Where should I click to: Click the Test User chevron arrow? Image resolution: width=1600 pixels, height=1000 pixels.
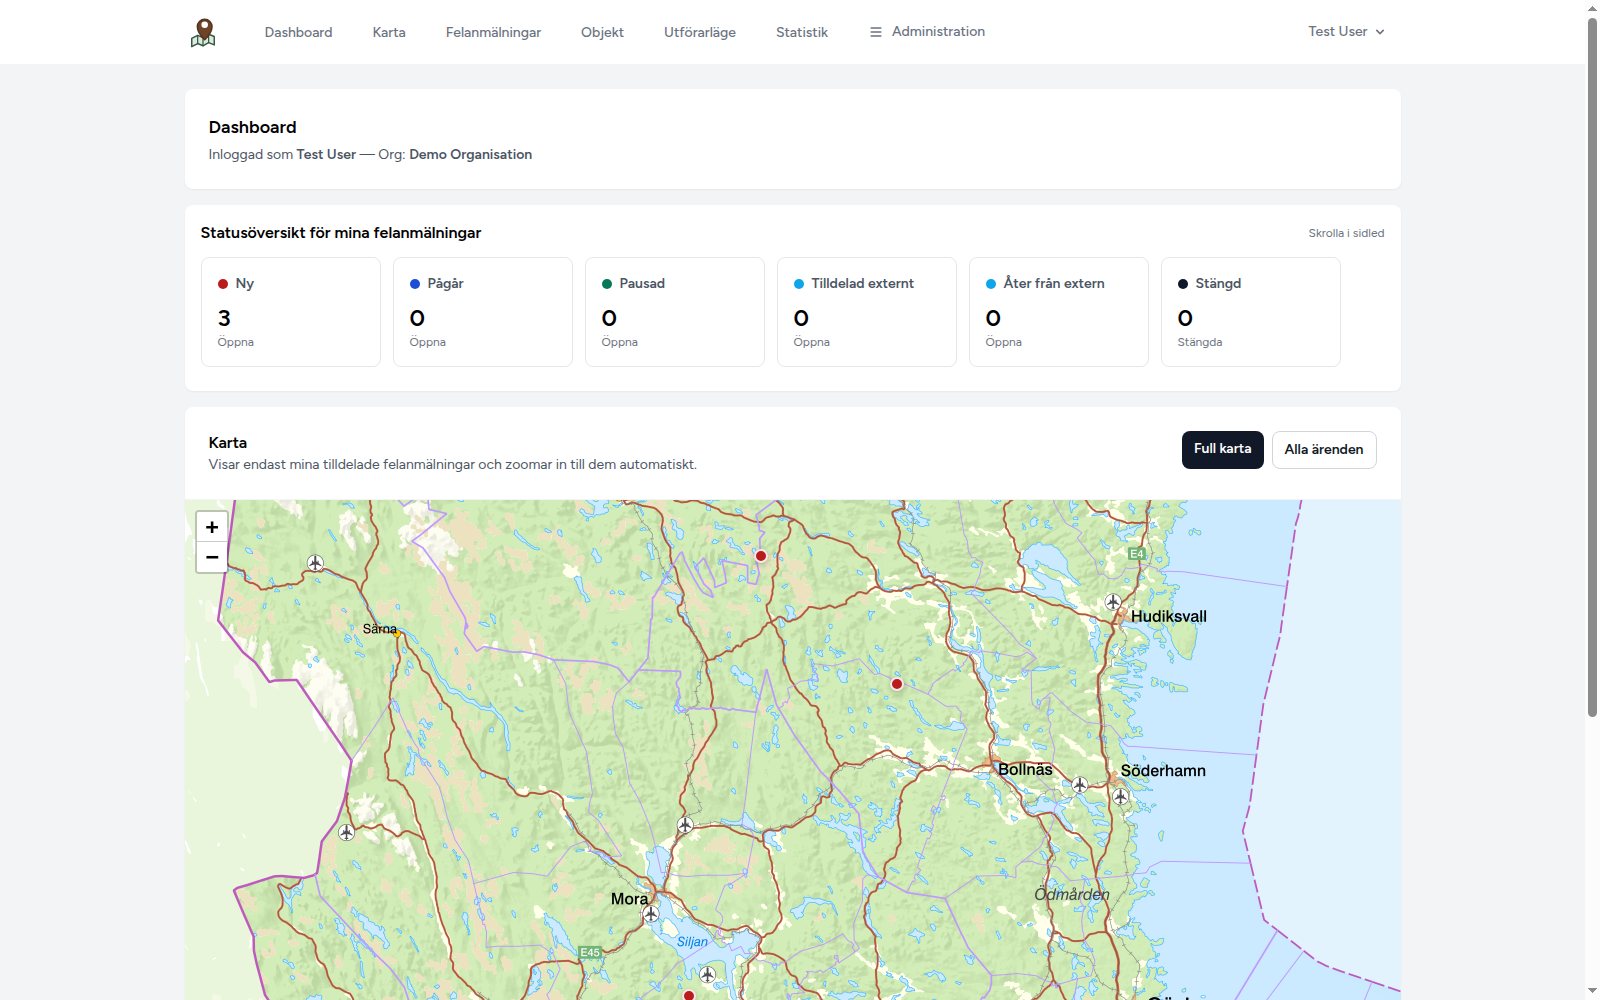[x=1380, y=32]
